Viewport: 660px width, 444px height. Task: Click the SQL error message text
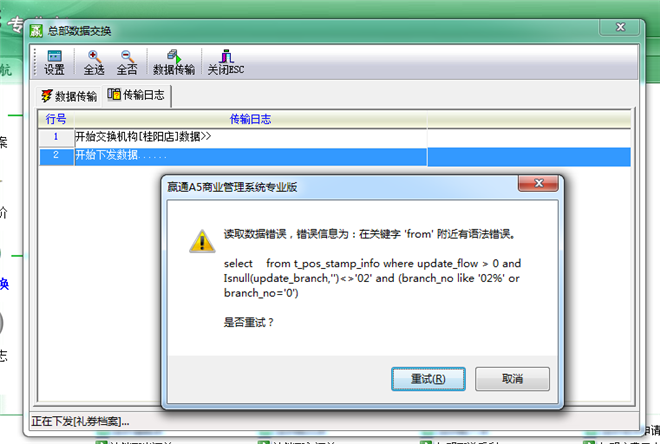(x=372, y=278)
